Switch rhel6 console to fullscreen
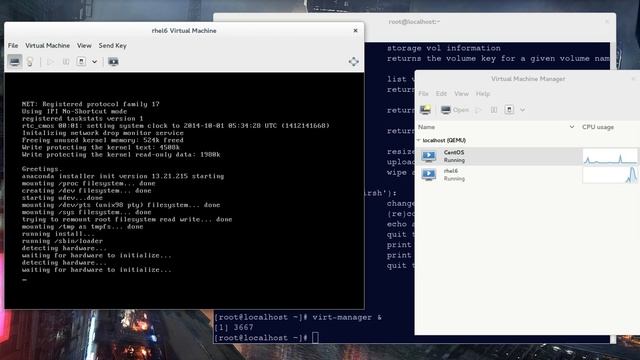The width and height of the screenshot is (640, 360). [x=353, y=62]
